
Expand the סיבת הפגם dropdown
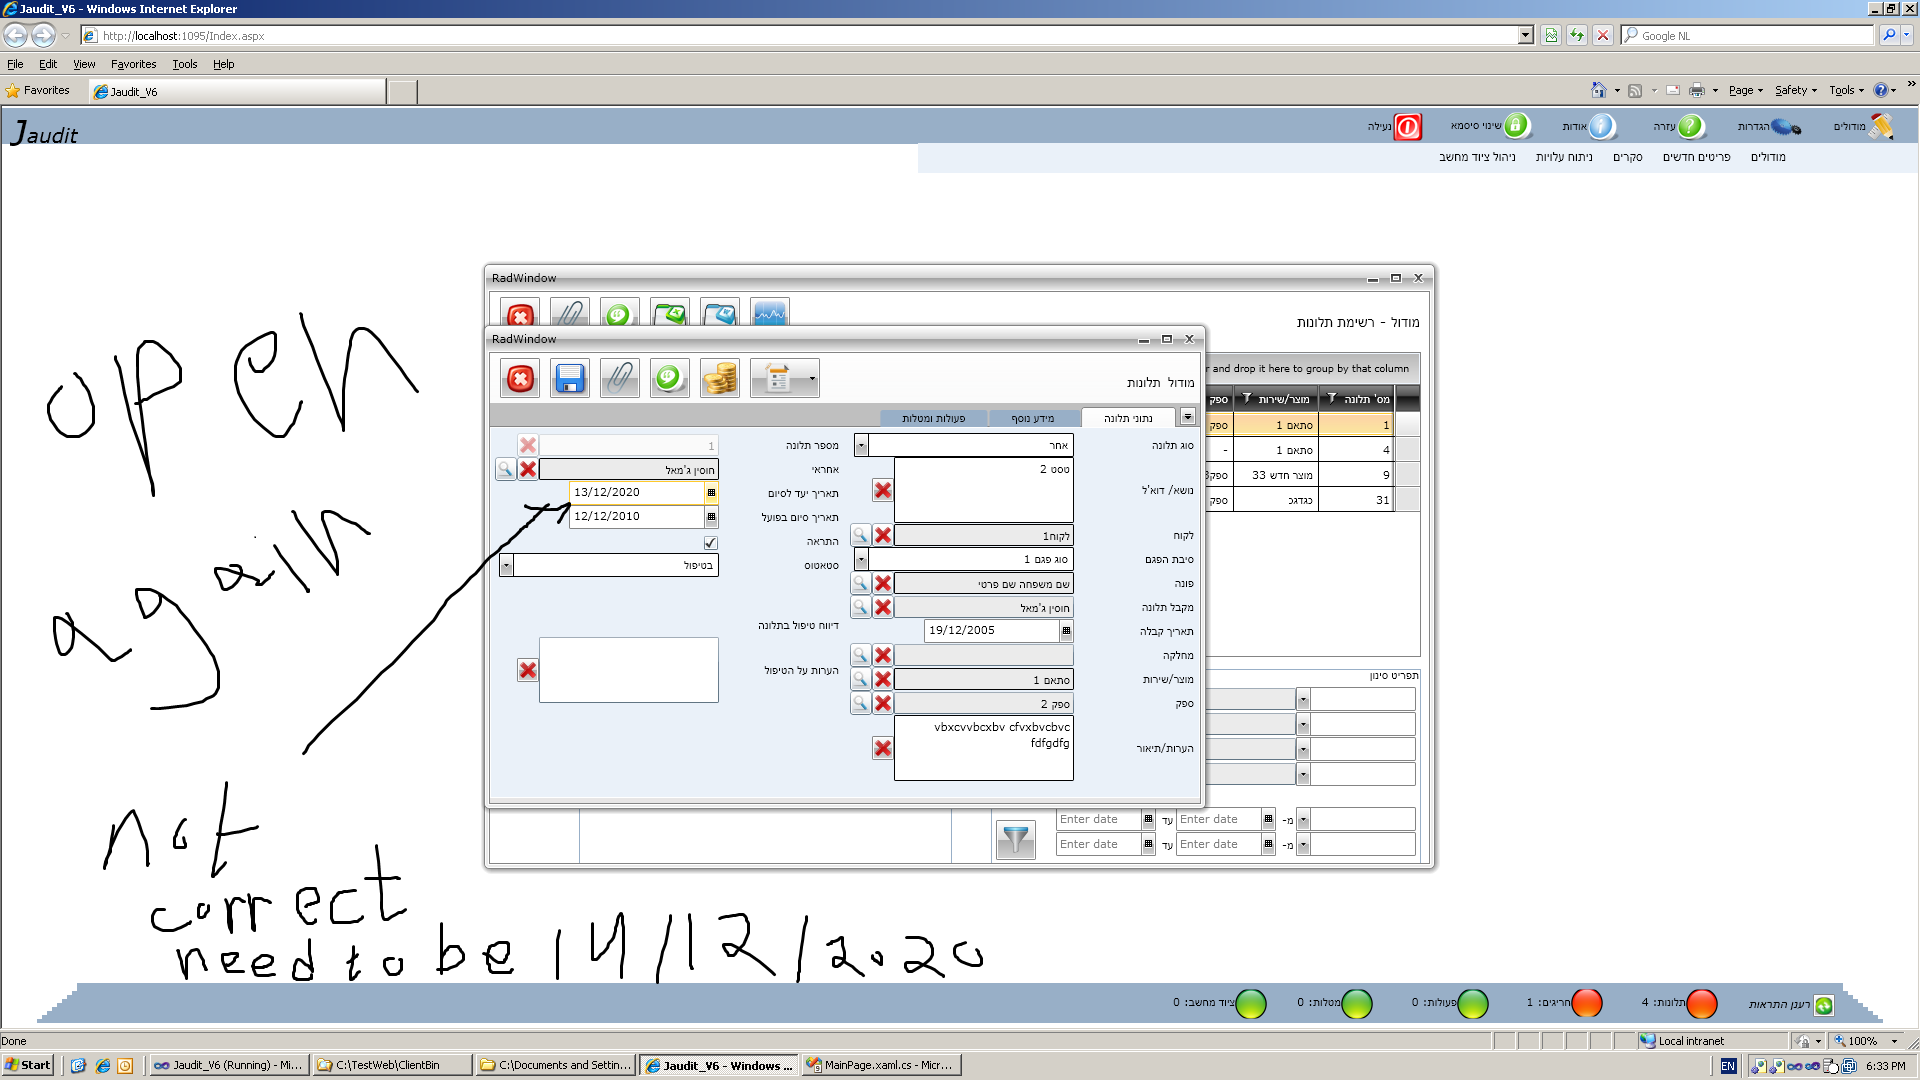[x=861, y=559]
